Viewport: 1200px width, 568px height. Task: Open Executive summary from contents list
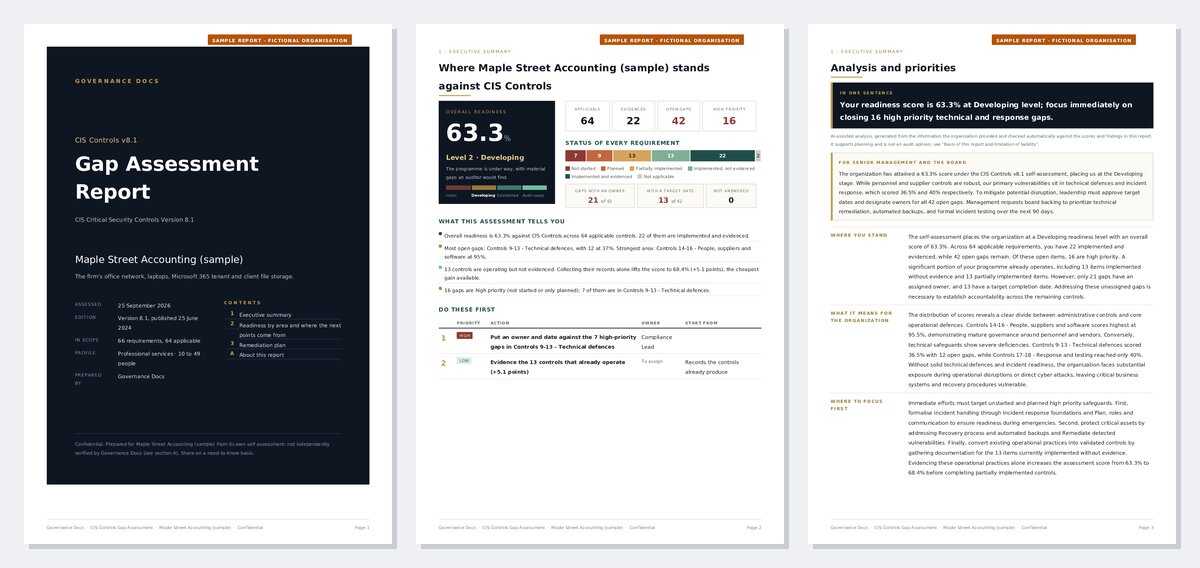pos(265,315)
